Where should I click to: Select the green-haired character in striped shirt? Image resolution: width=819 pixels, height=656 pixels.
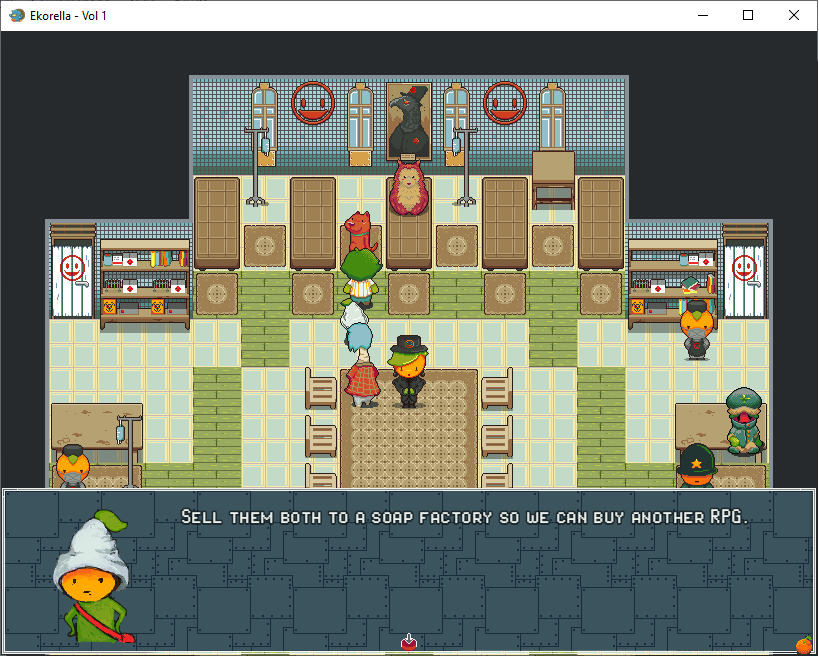click(x=360, y=278)
